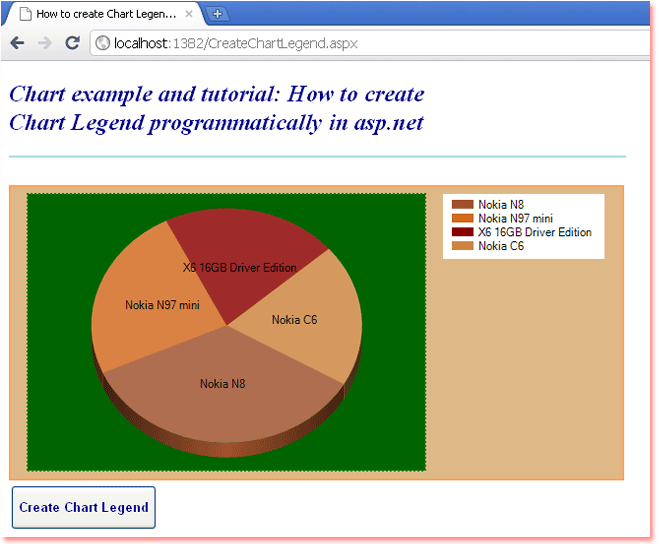Viewport: 659px width, 544px height.
Task: Click 'Nokia C6' text in the legend
Action: 501,246
